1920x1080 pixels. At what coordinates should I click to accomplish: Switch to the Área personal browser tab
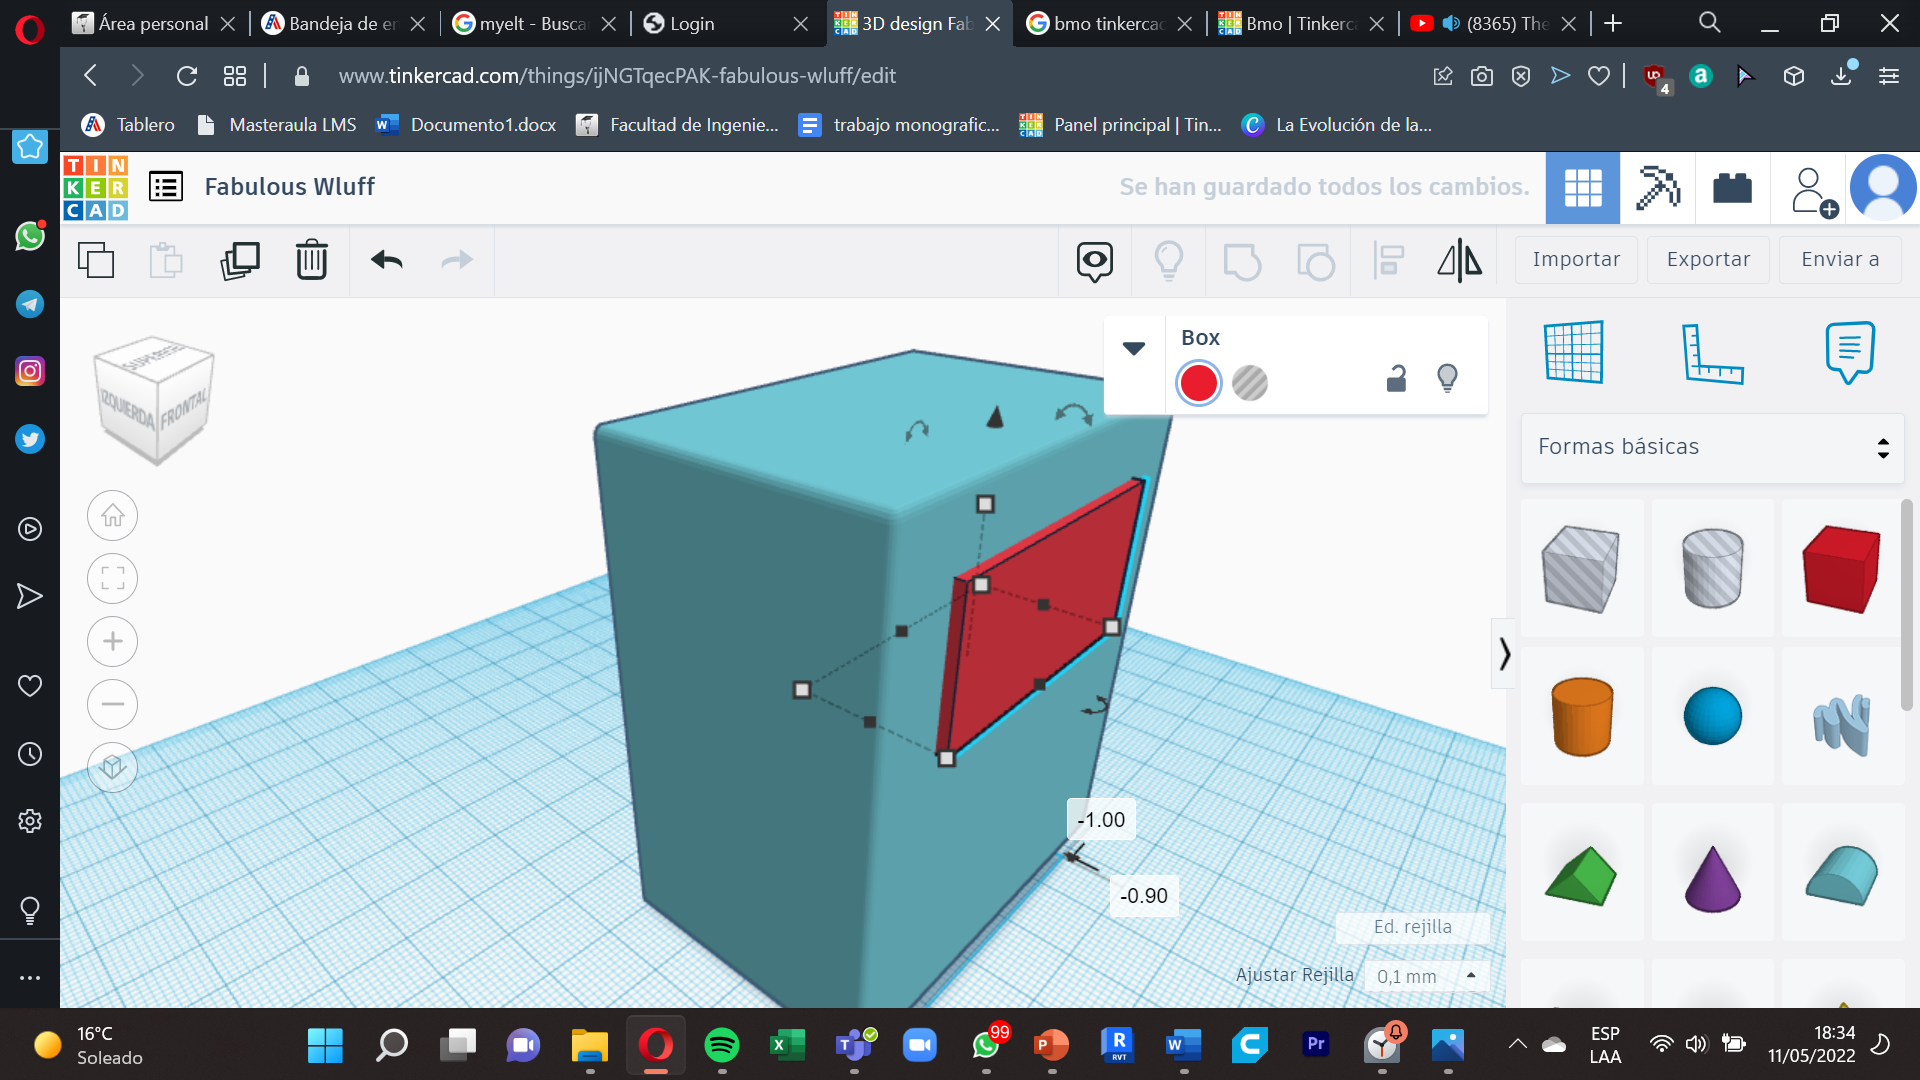pyautogui.click(x=152, y=23)
